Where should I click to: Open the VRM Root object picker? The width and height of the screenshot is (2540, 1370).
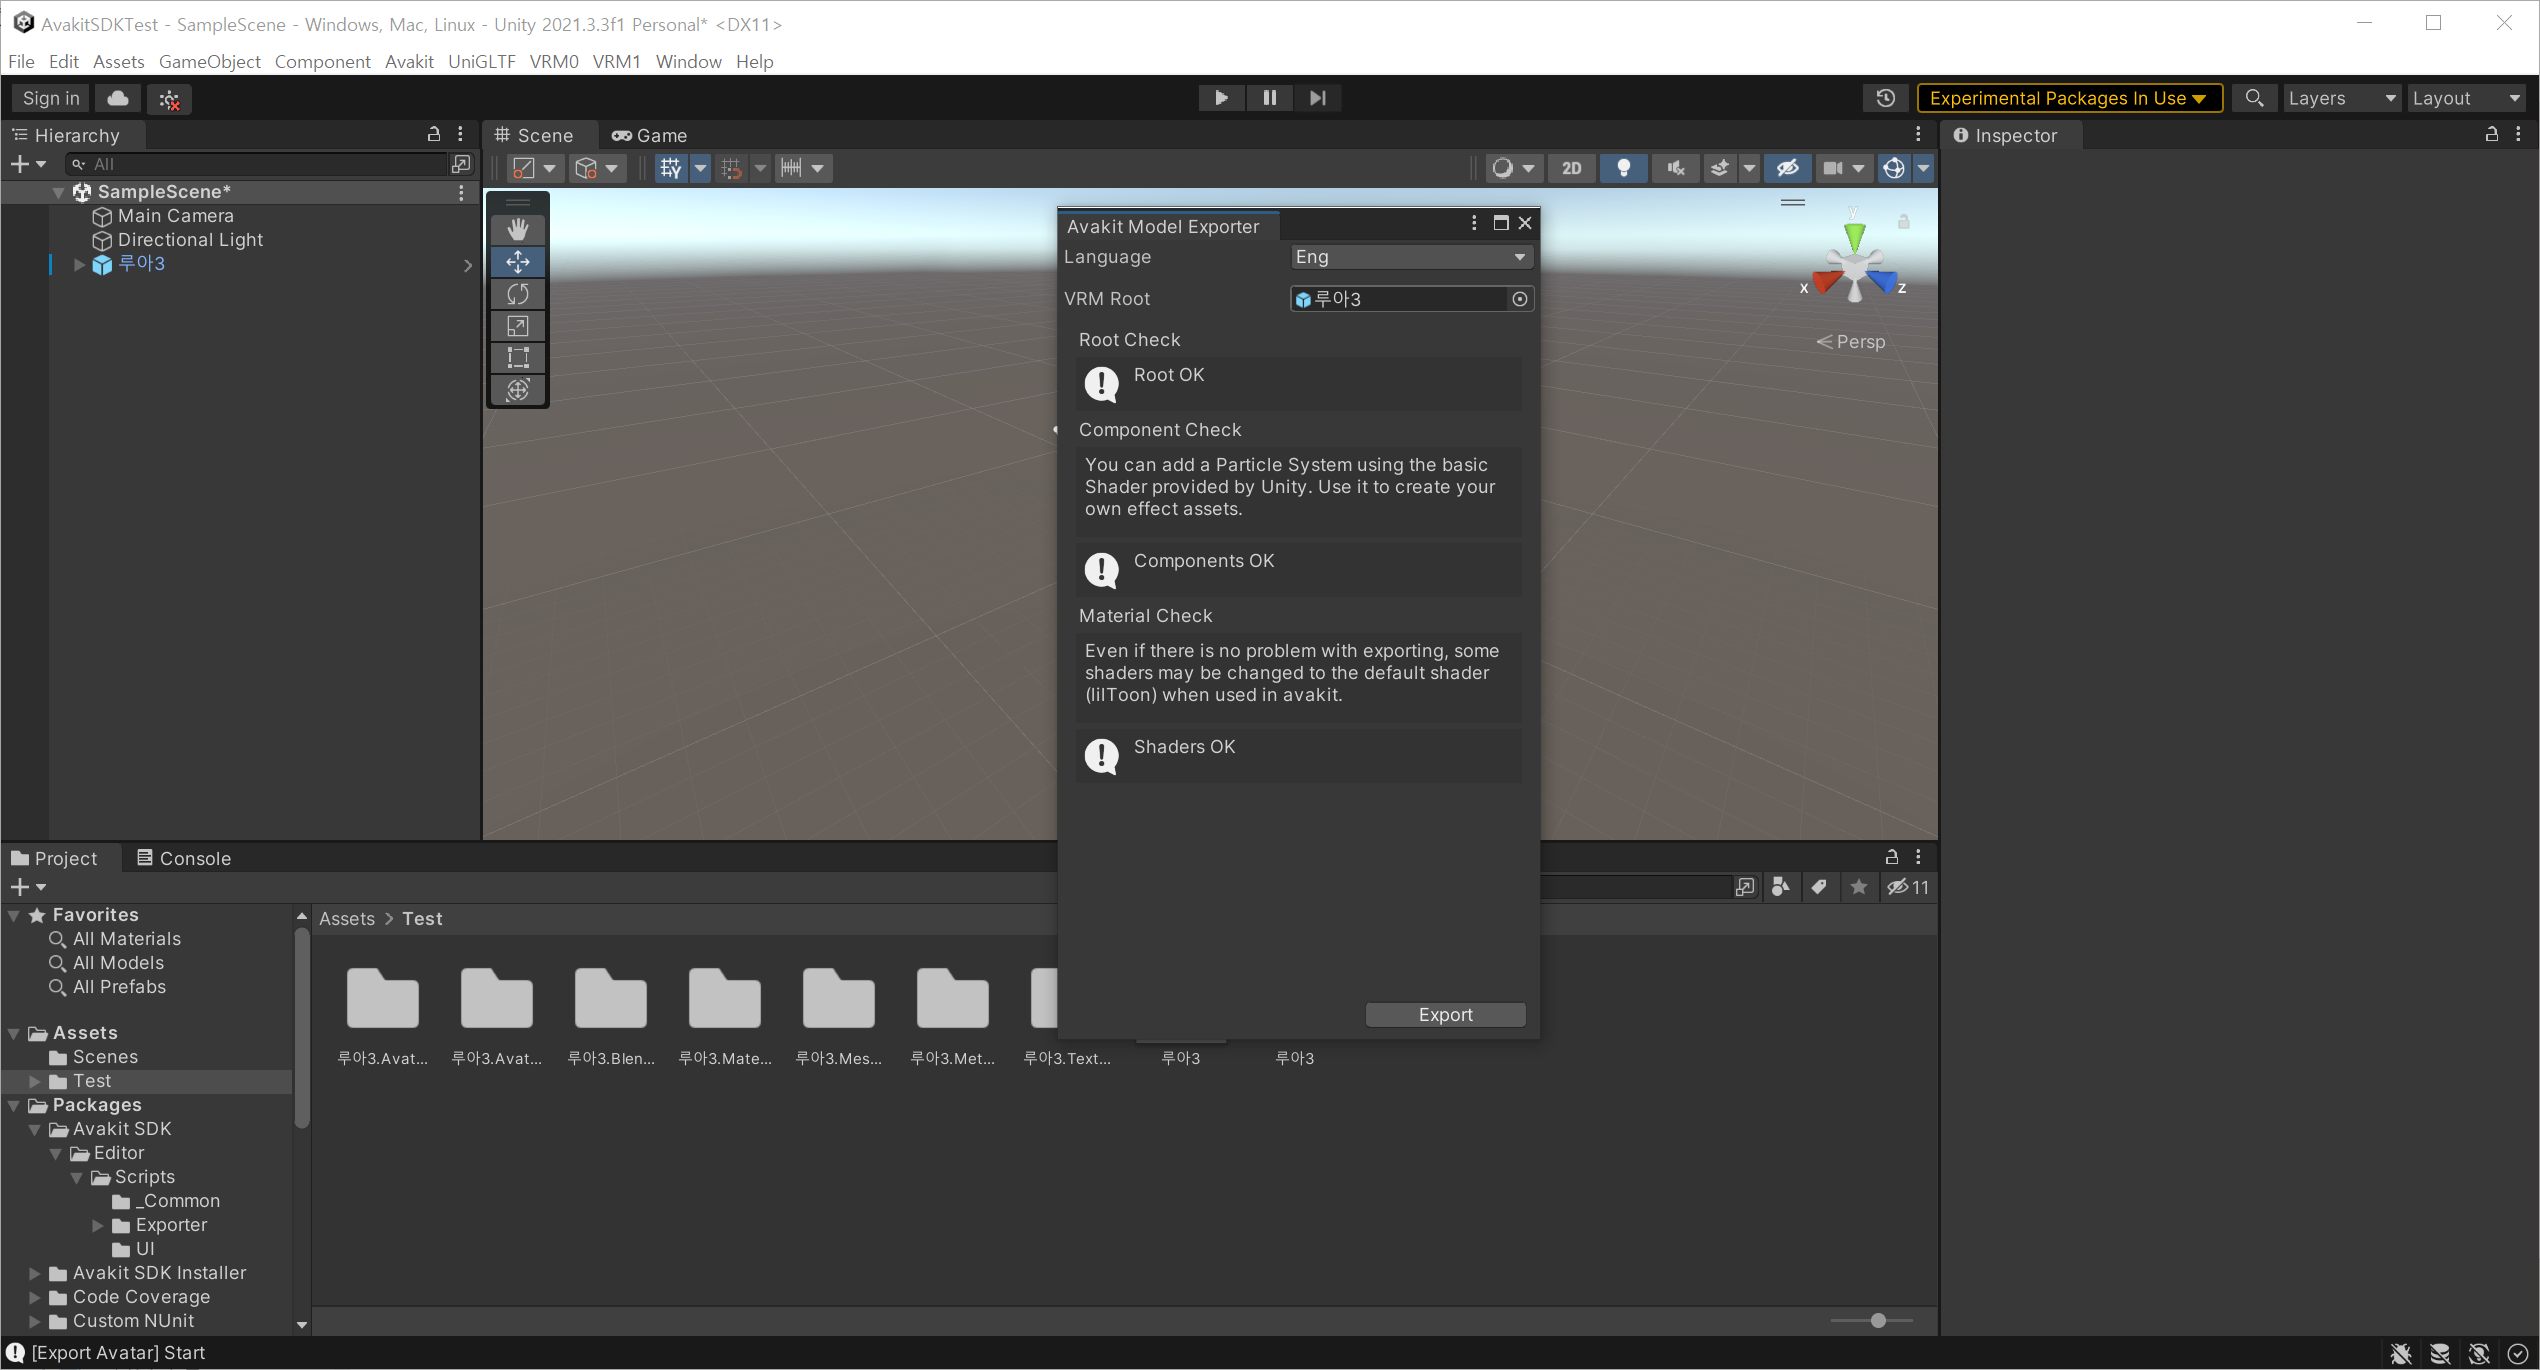1520,298
